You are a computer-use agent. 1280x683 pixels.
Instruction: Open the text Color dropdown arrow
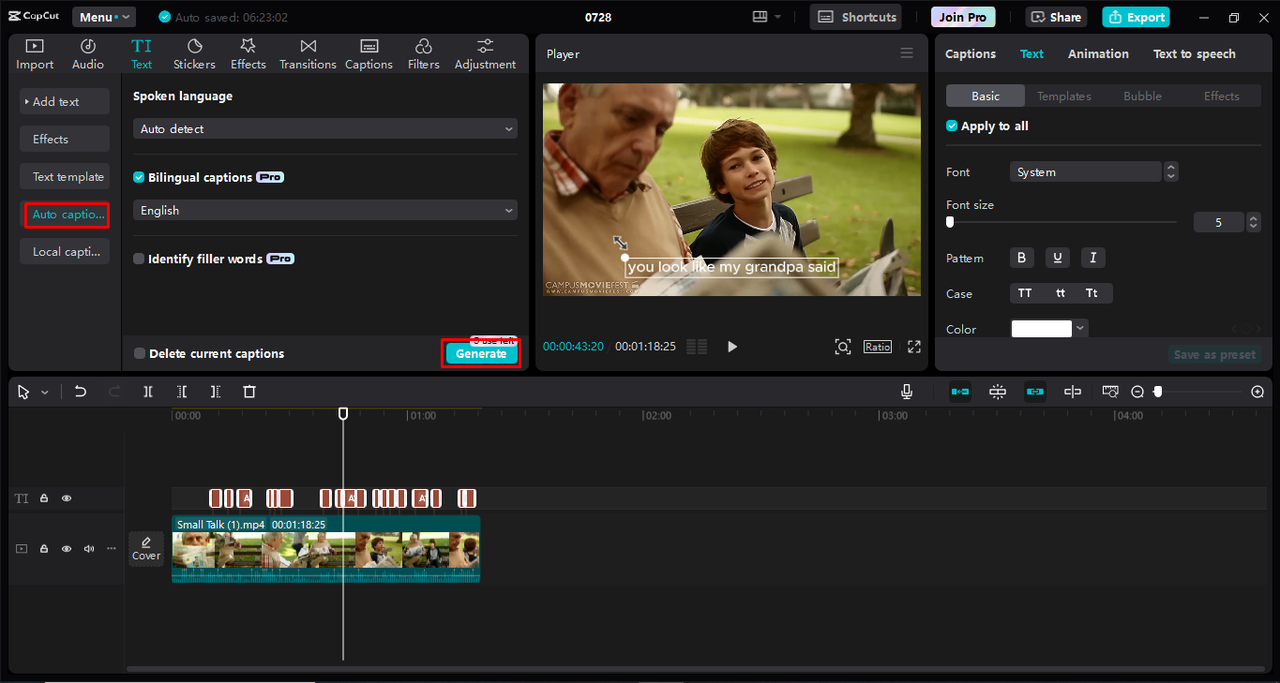1081,329
